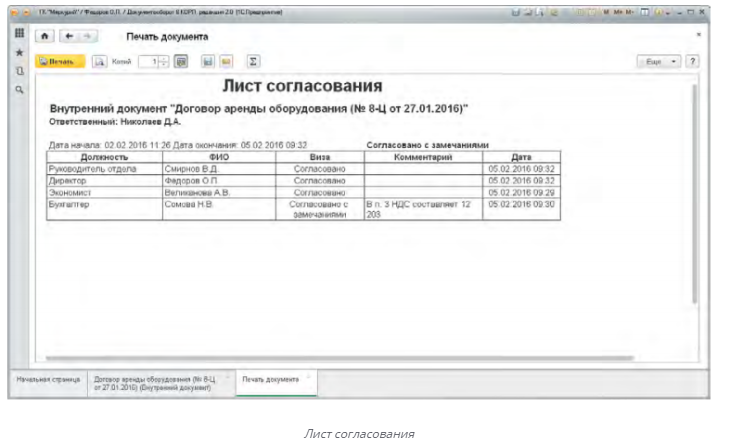This screenshot has height=448, width=729.
Task: Click the Sigma sum toolbar icon
Action: click(253, 62)
